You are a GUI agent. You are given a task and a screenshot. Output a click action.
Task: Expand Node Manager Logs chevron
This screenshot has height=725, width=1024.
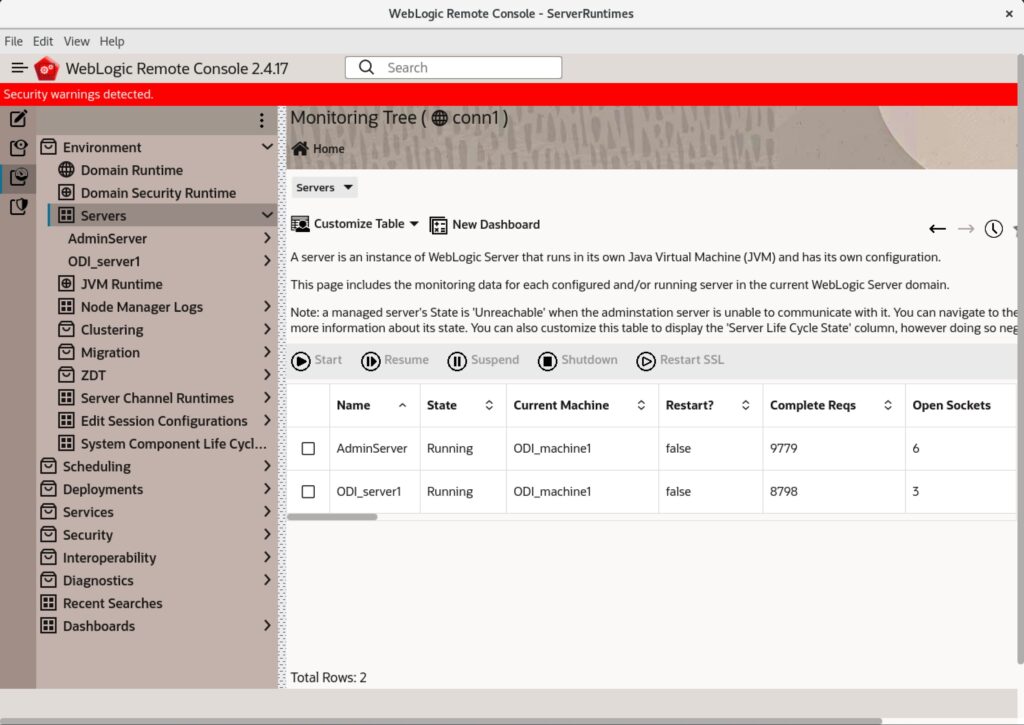coord(267,306)
